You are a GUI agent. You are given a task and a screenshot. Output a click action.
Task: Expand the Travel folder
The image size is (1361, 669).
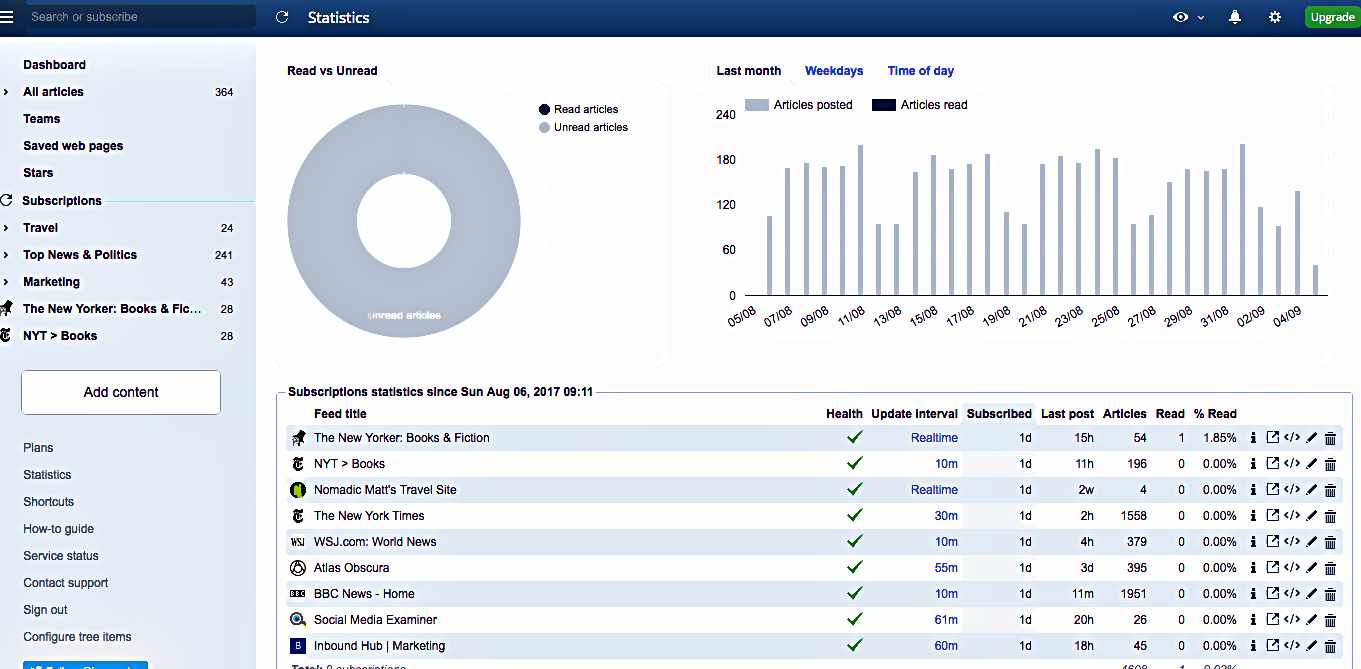(x=7, y=228)
